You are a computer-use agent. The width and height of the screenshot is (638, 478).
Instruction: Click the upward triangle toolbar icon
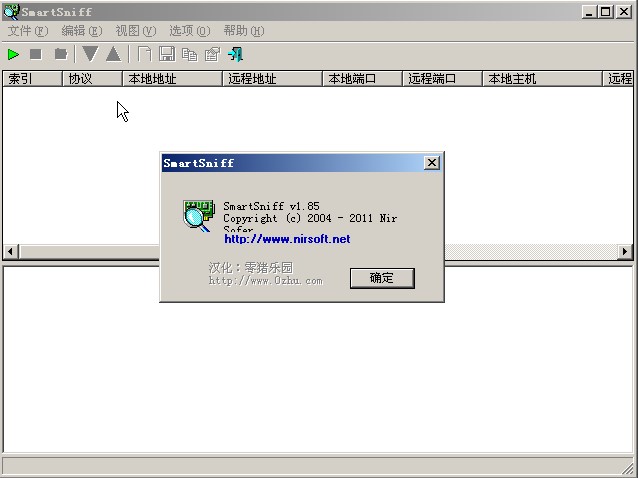coord(114,54)
